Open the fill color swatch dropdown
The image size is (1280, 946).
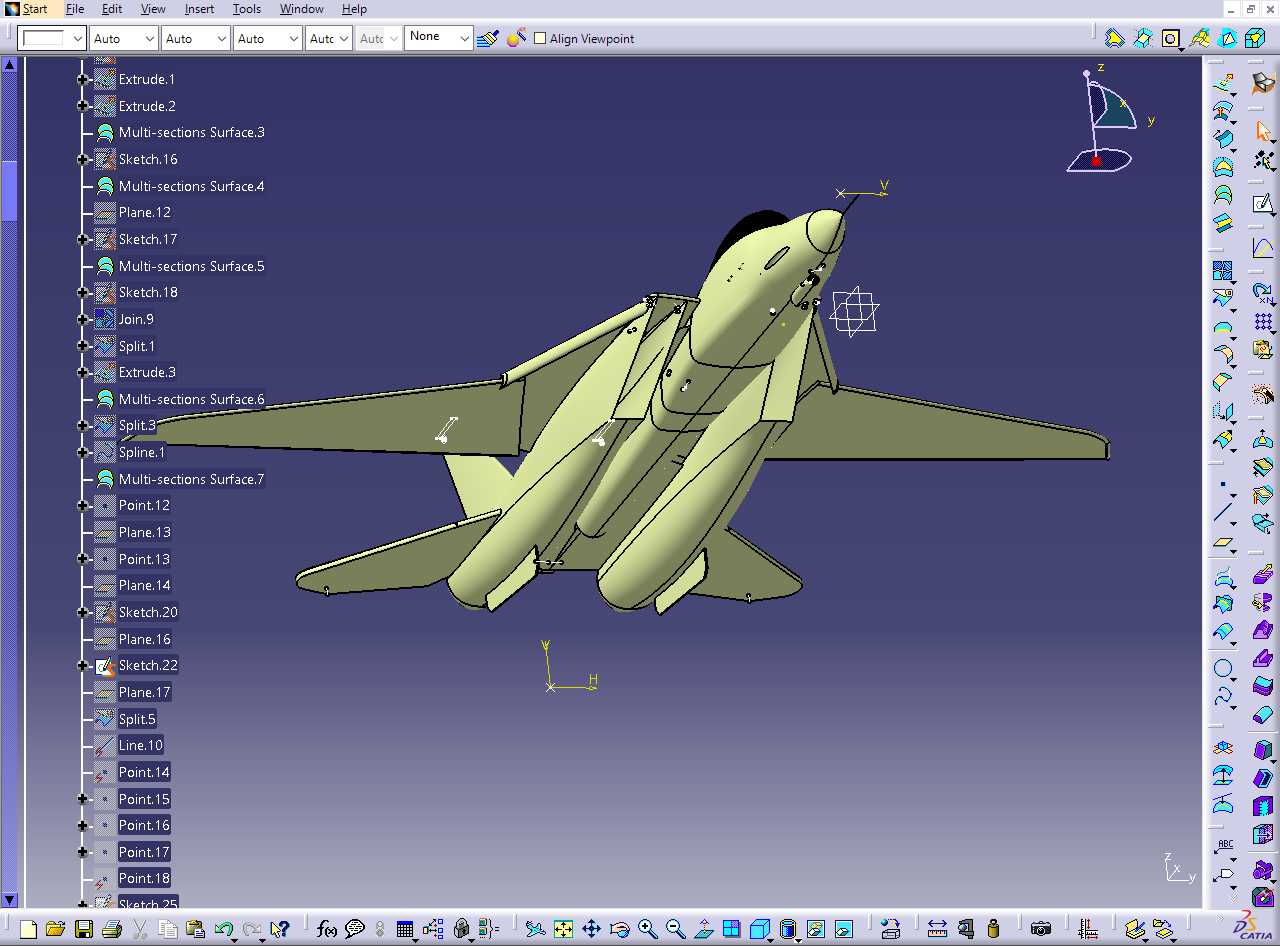53,38
